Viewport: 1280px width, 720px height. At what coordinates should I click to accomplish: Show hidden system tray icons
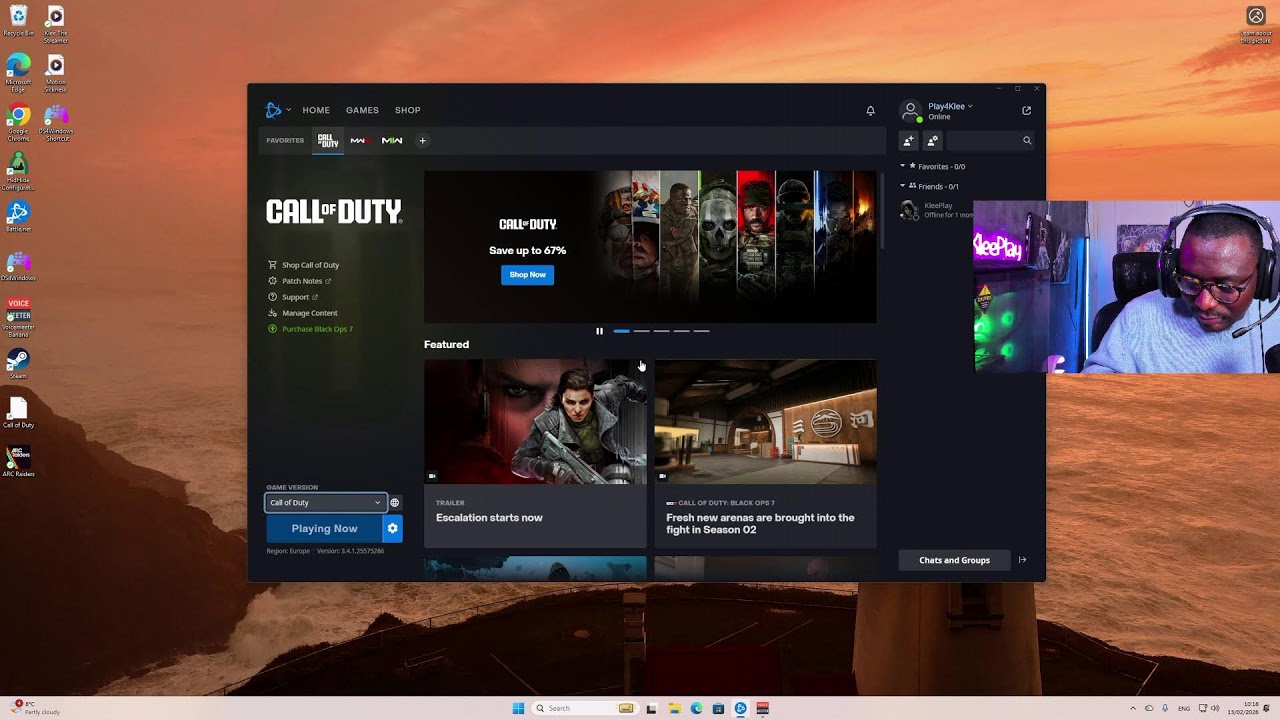click(x=1133, y=709)
